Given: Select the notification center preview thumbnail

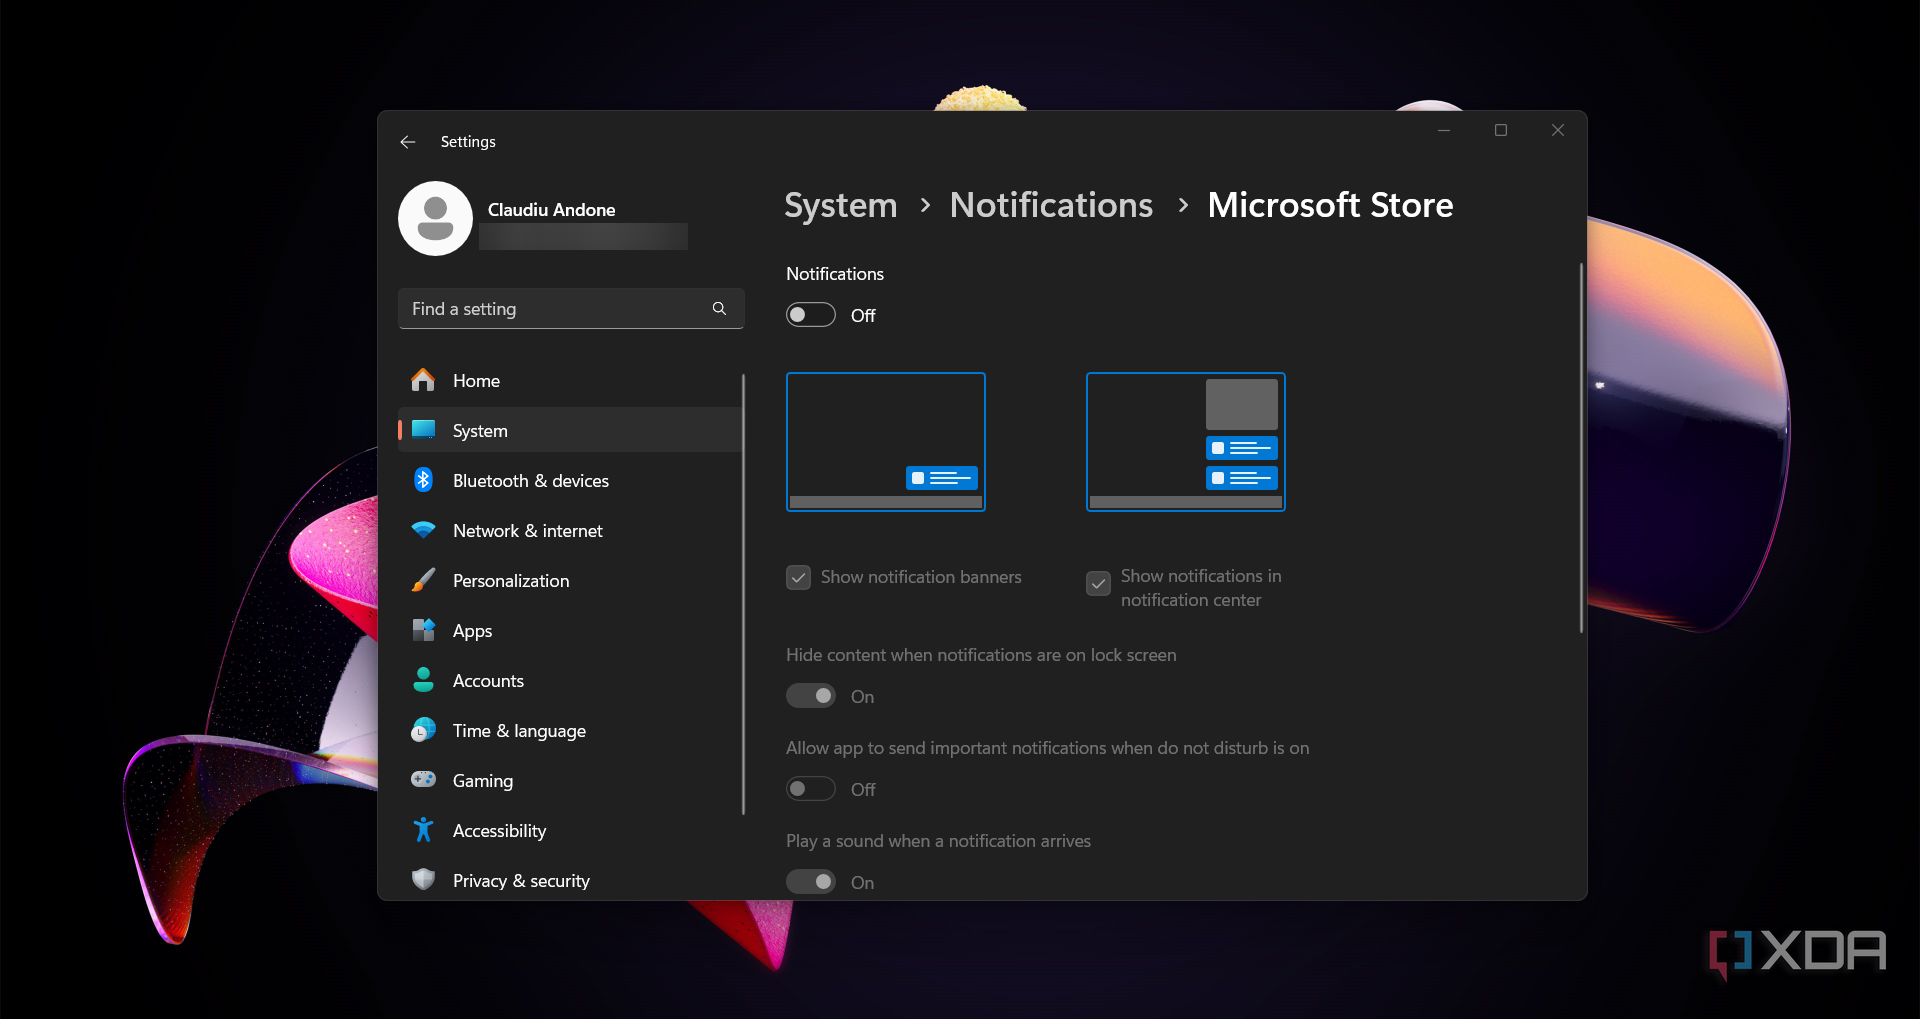Looking at the screenshot, I should click(1186, 442).
